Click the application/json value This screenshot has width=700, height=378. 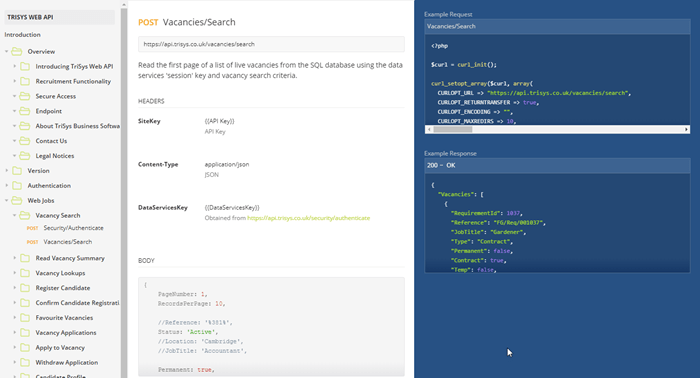(x=227, y=164)
